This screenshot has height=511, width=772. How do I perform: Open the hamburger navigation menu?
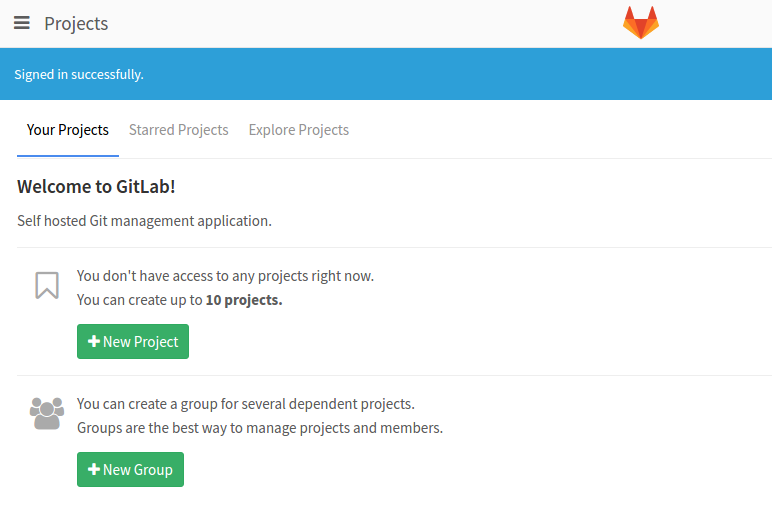22,23
